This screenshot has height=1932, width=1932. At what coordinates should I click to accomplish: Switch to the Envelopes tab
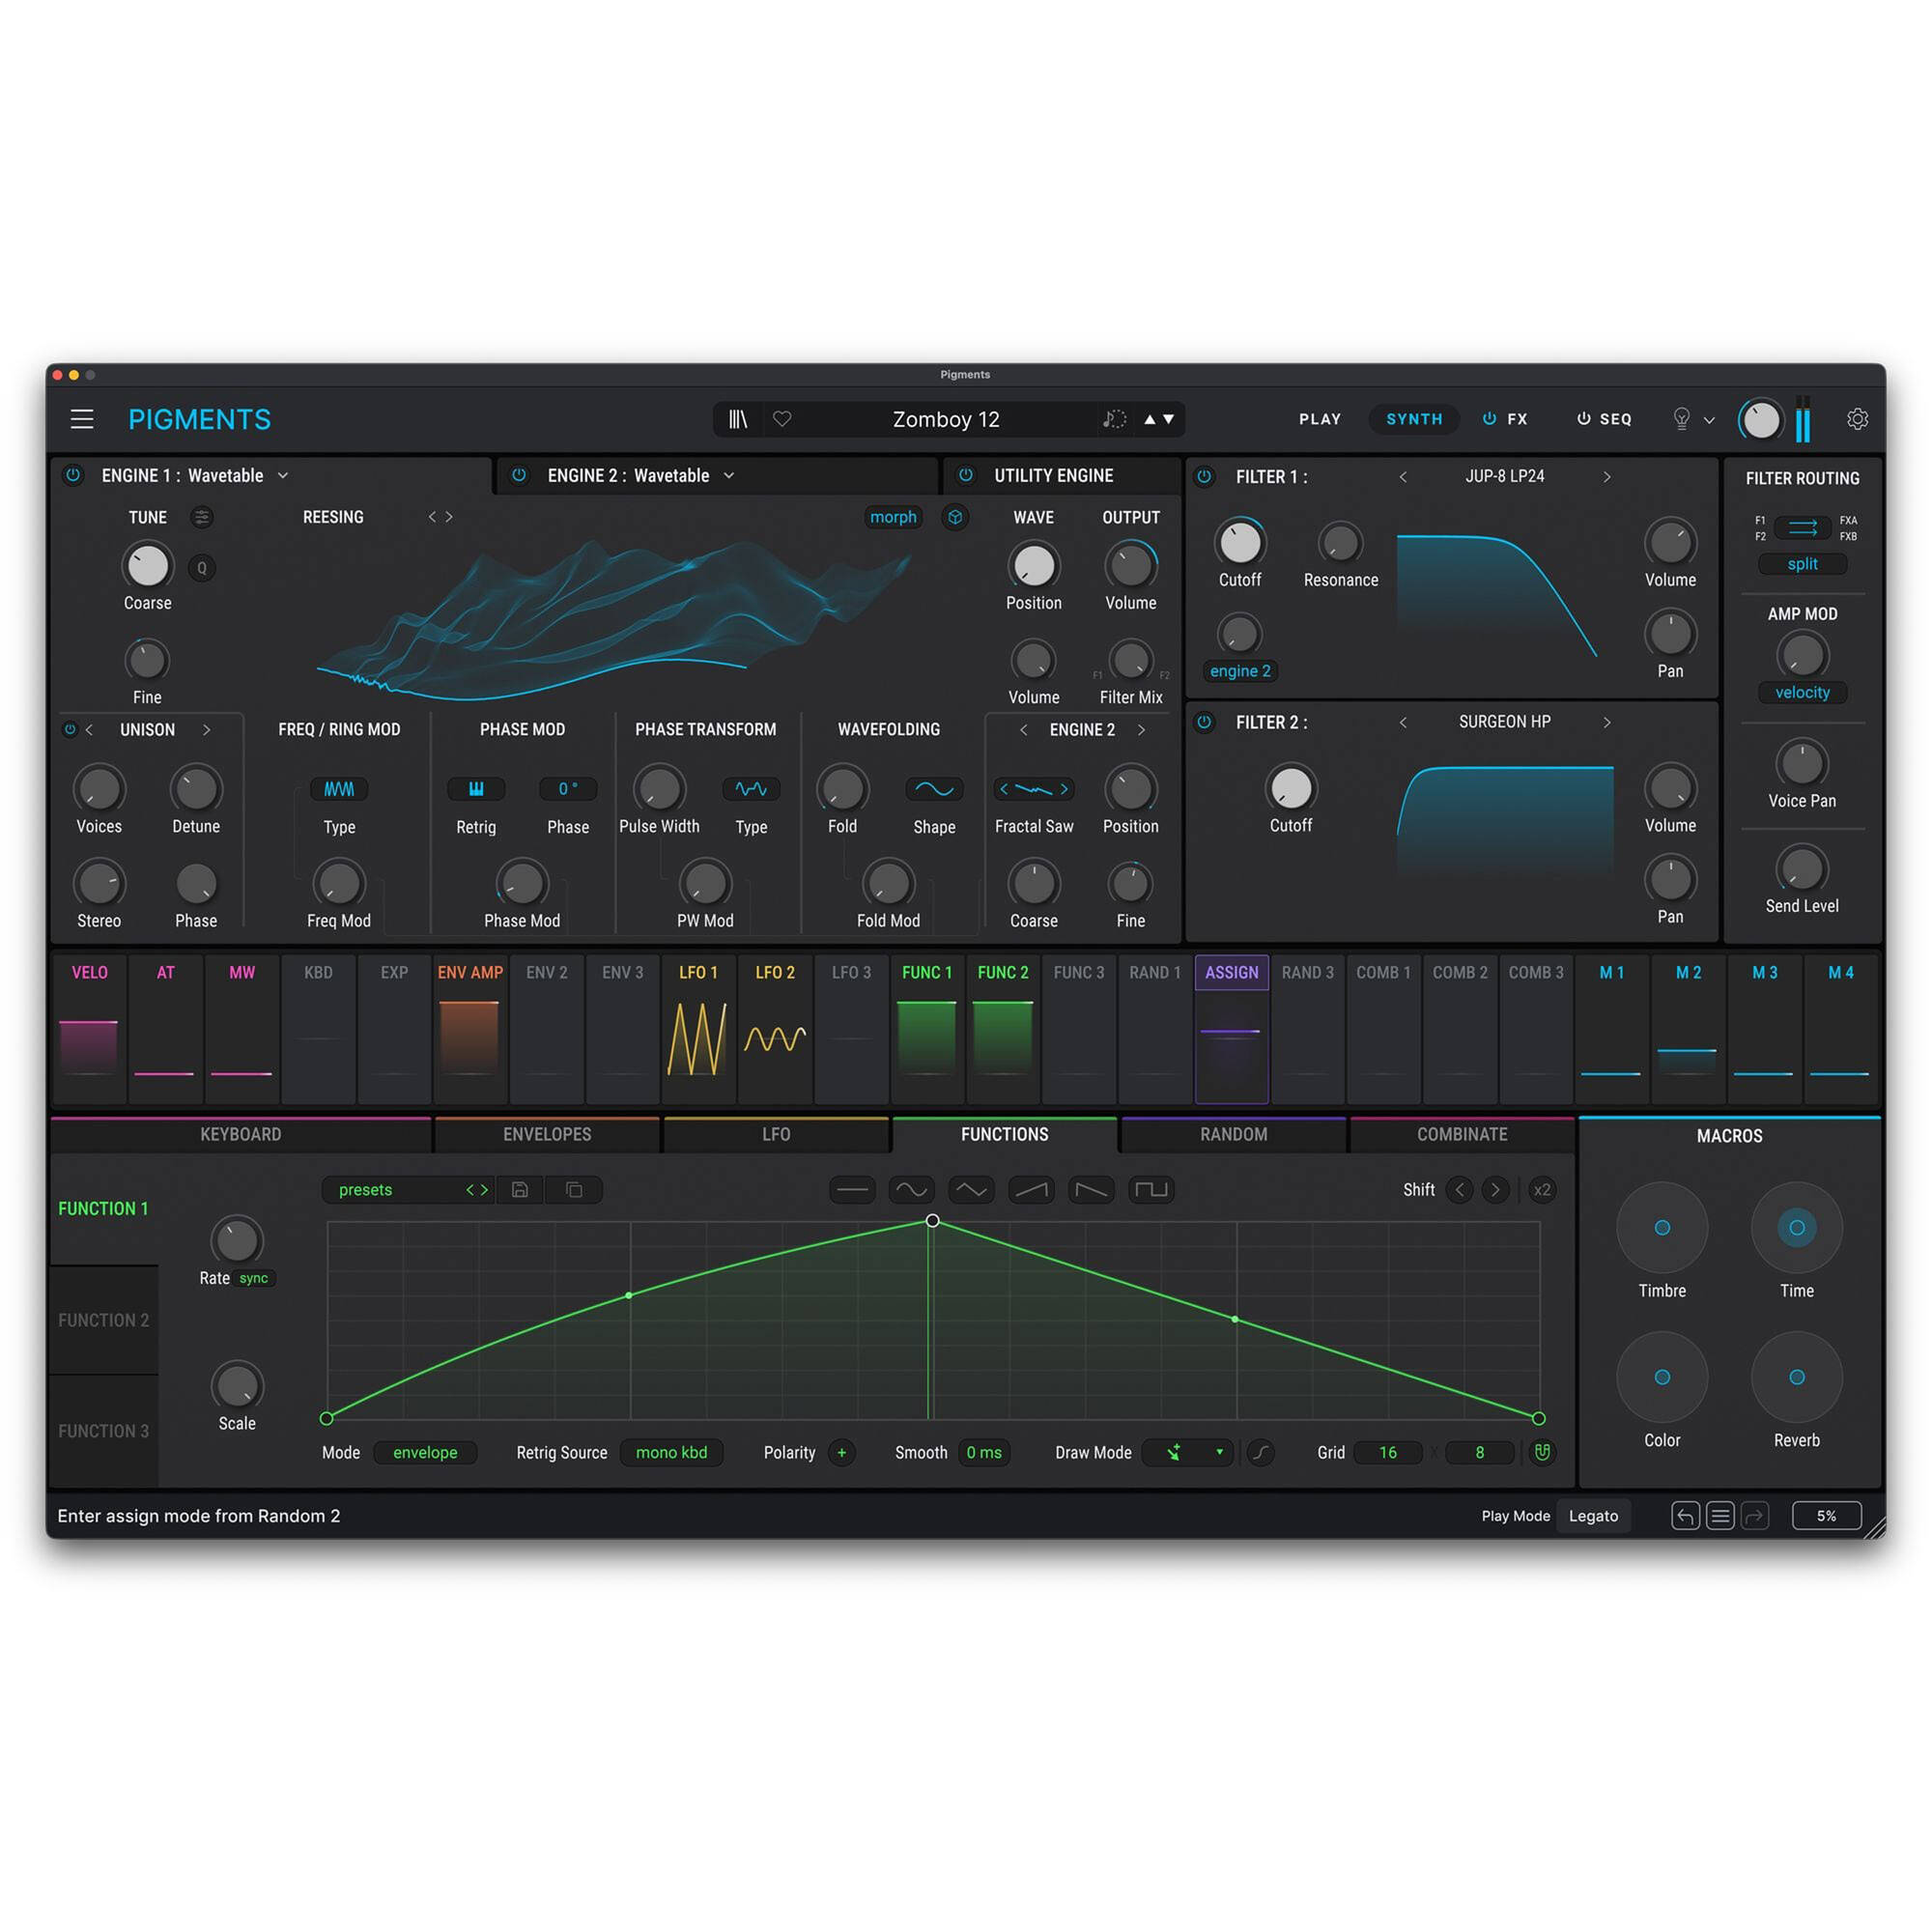click(547, 1134)
